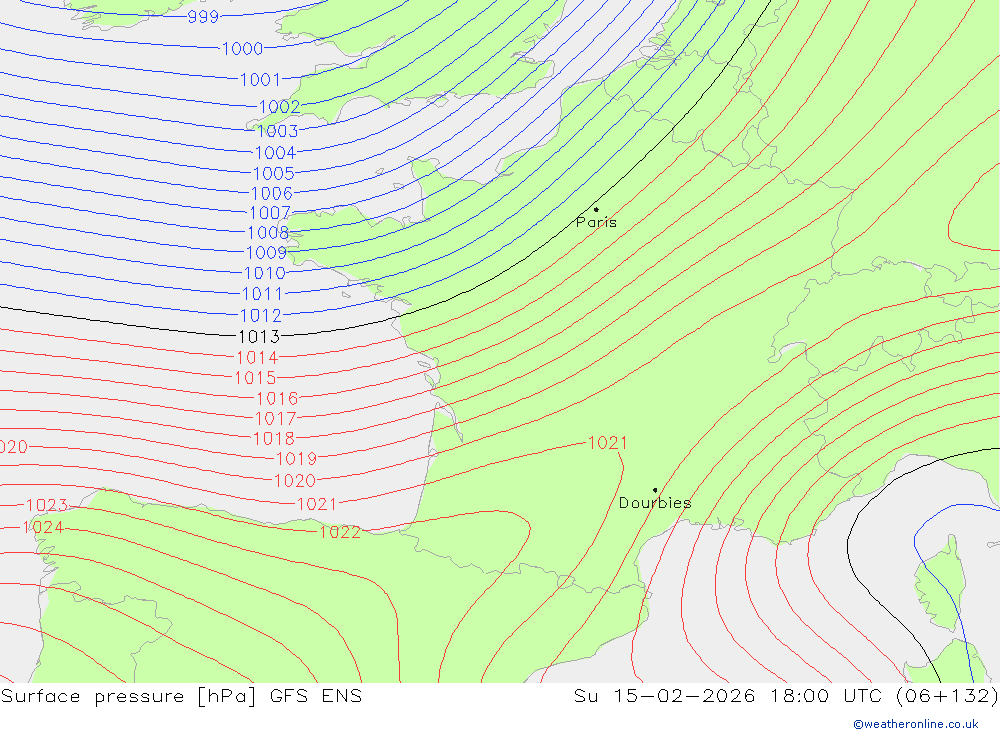Click the 1024 isobar label

pos(43,528)
